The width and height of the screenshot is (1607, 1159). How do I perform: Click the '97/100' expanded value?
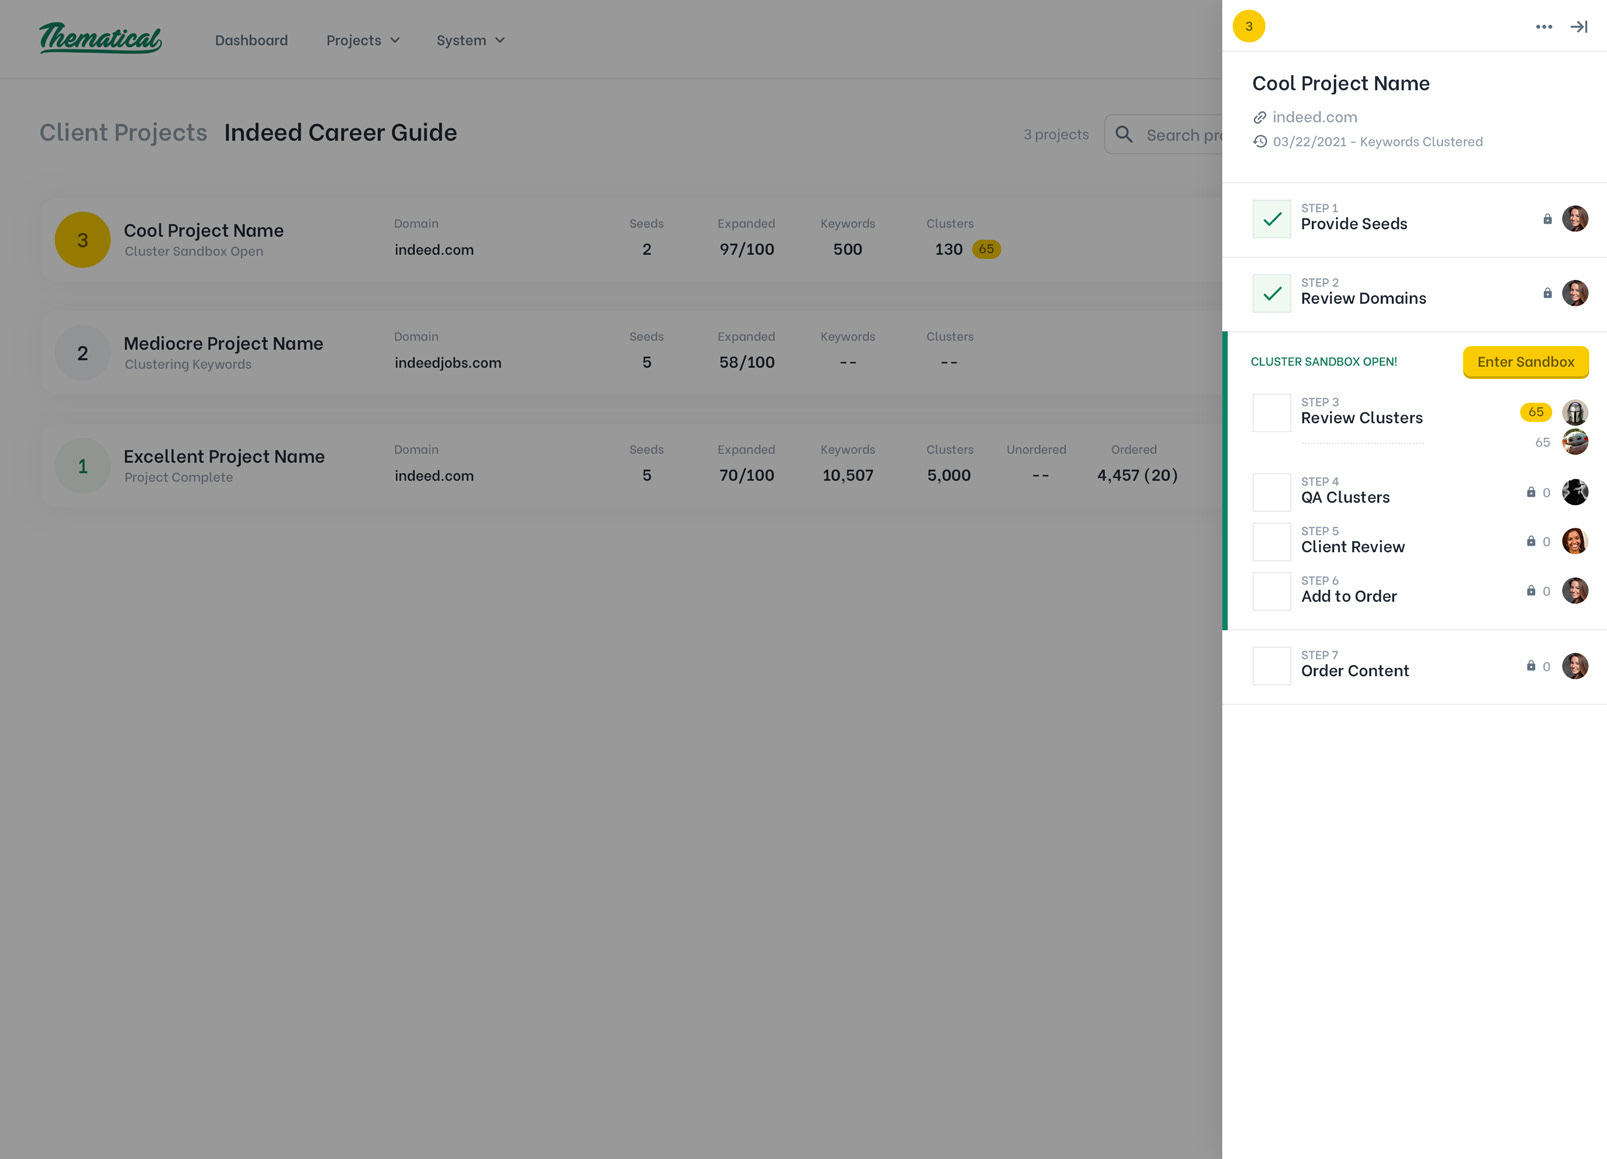point(747,249)
